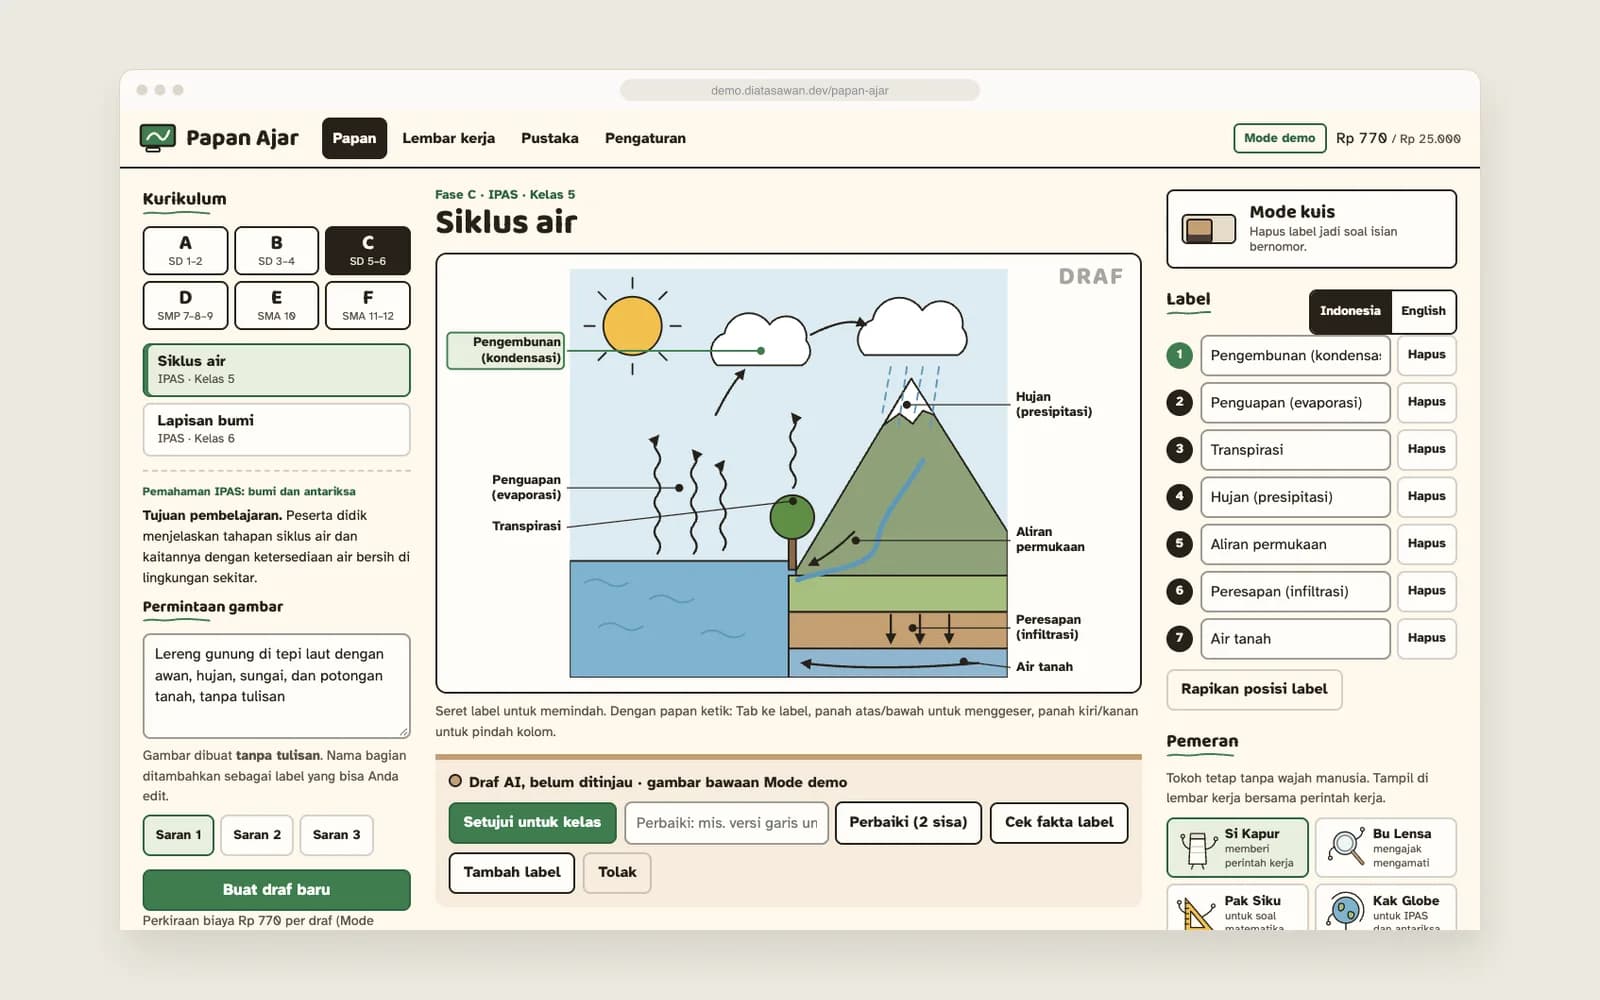Click label number badge 7
Viewport: 1600px width, 1000px height.
point(1179,638)
